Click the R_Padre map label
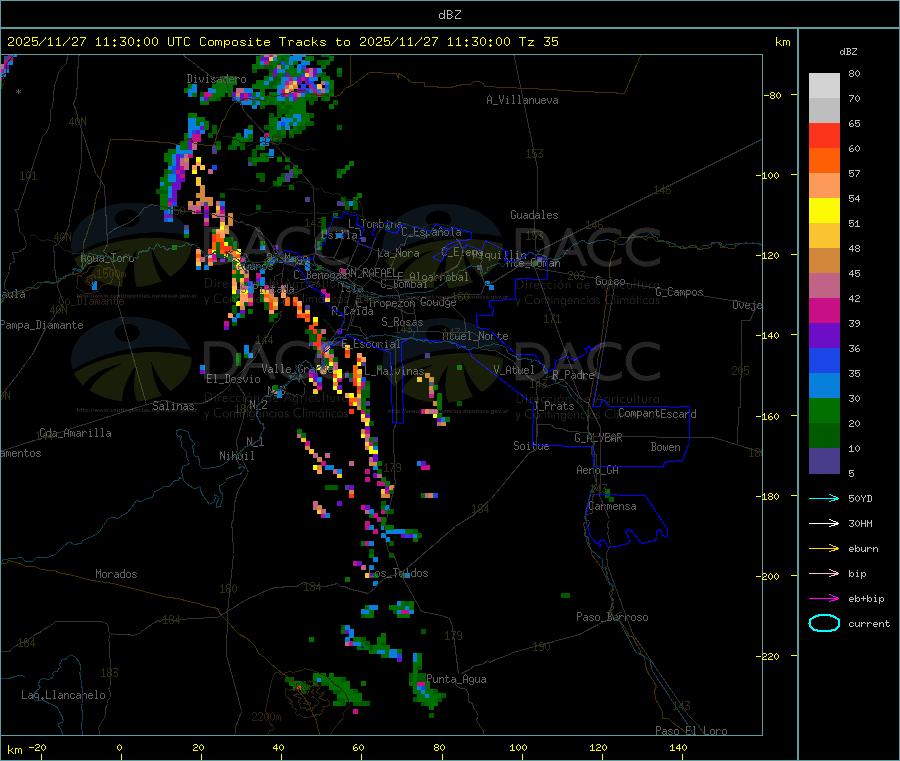The image size is (900, 761). pyautogui.click(x=573, y=375)
